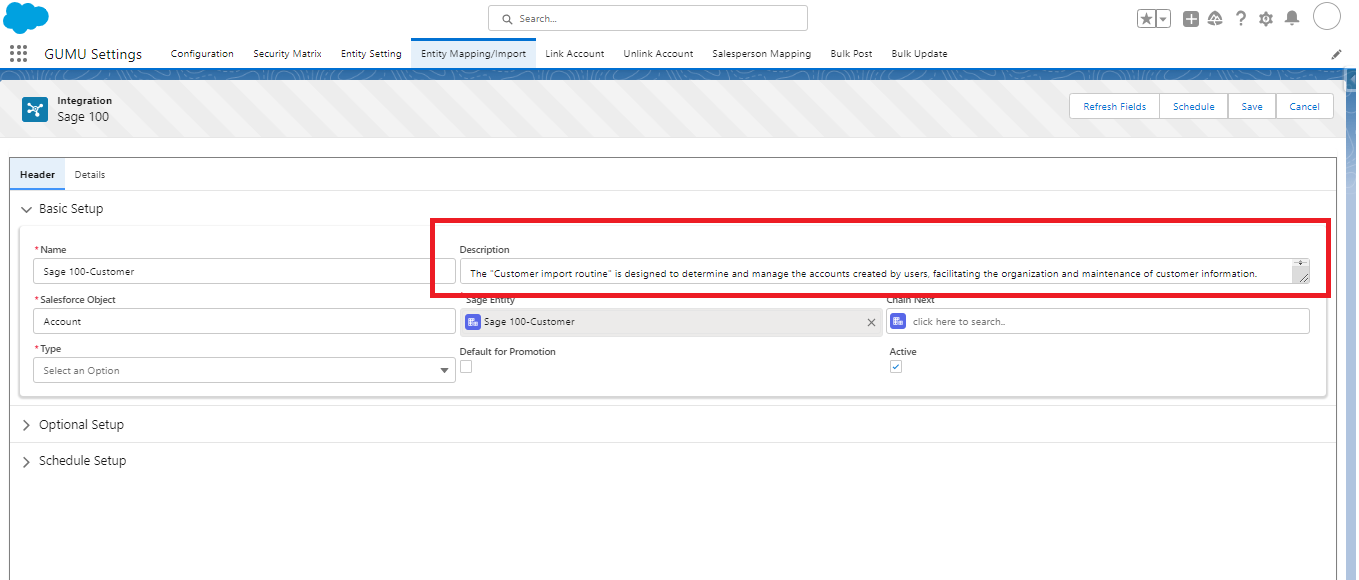Expand the Schedule Setup section
The image size is (1359, 580).
(x=26, y=461)
